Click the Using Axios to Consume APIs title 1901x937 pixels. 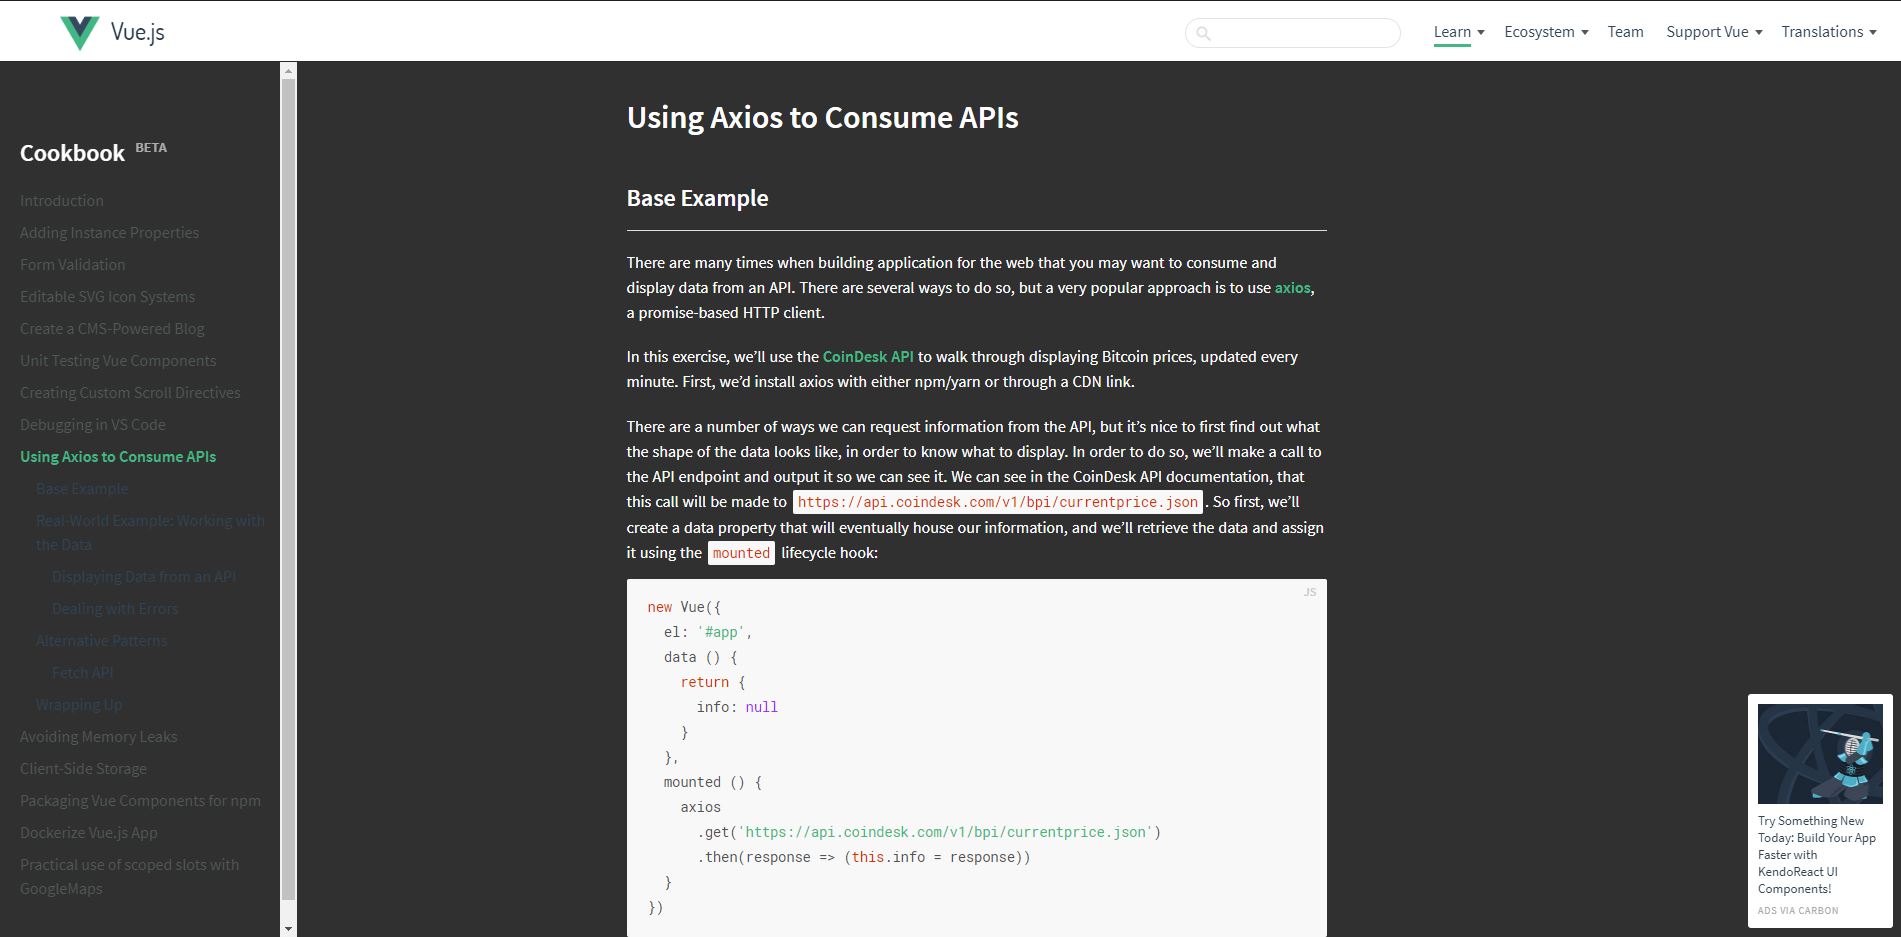tap(822, 118)
